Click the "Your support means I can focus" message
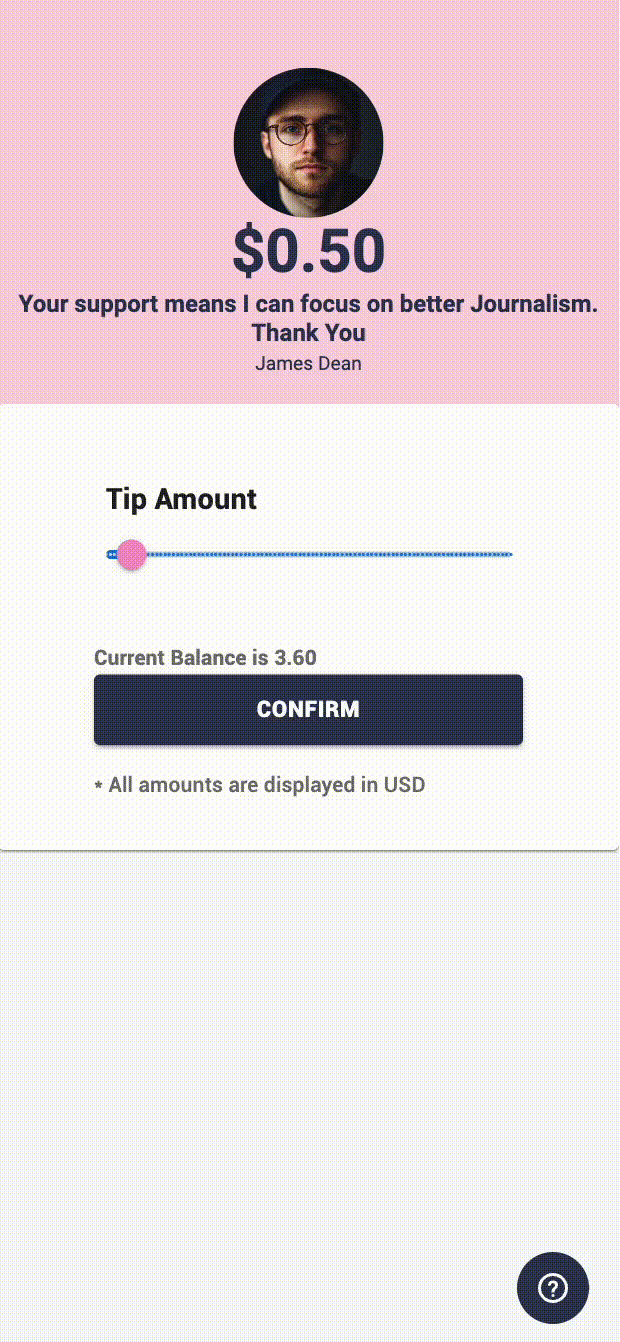Screen dimensions: 620x1342 (x=308, y=304)
